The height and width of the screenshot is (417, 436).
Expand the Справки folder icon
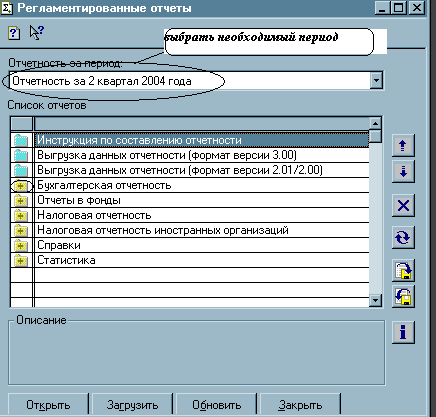point(21,245)
